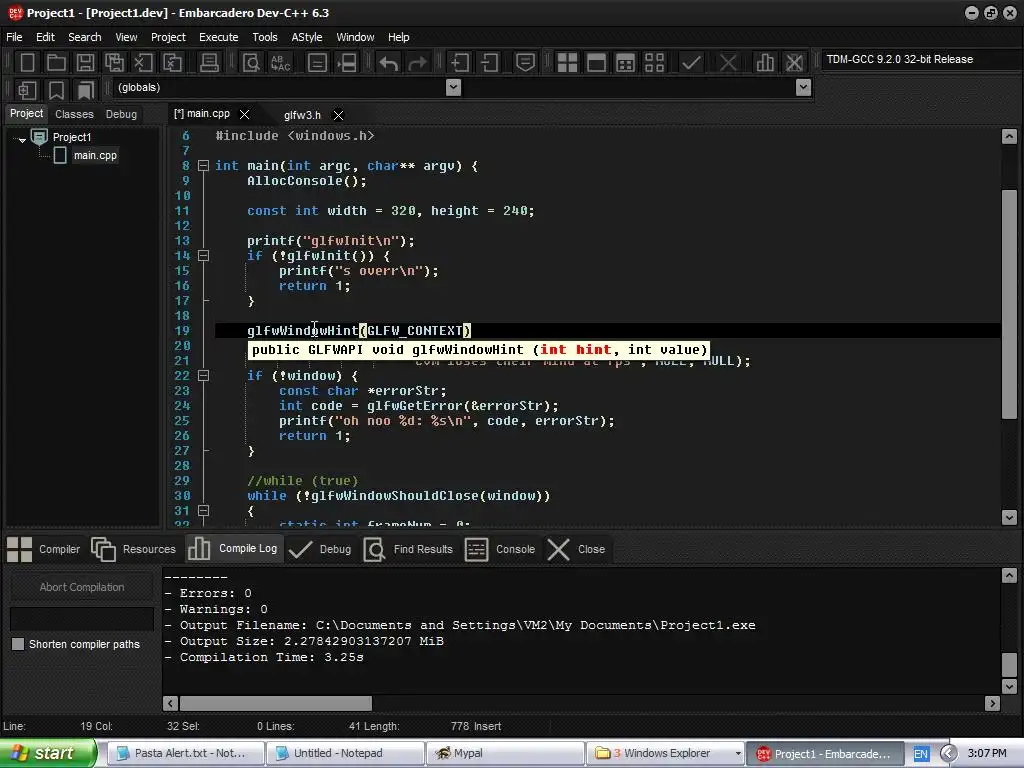
Task: Open the bottom panel Debug tab
Action: point(320,549)
